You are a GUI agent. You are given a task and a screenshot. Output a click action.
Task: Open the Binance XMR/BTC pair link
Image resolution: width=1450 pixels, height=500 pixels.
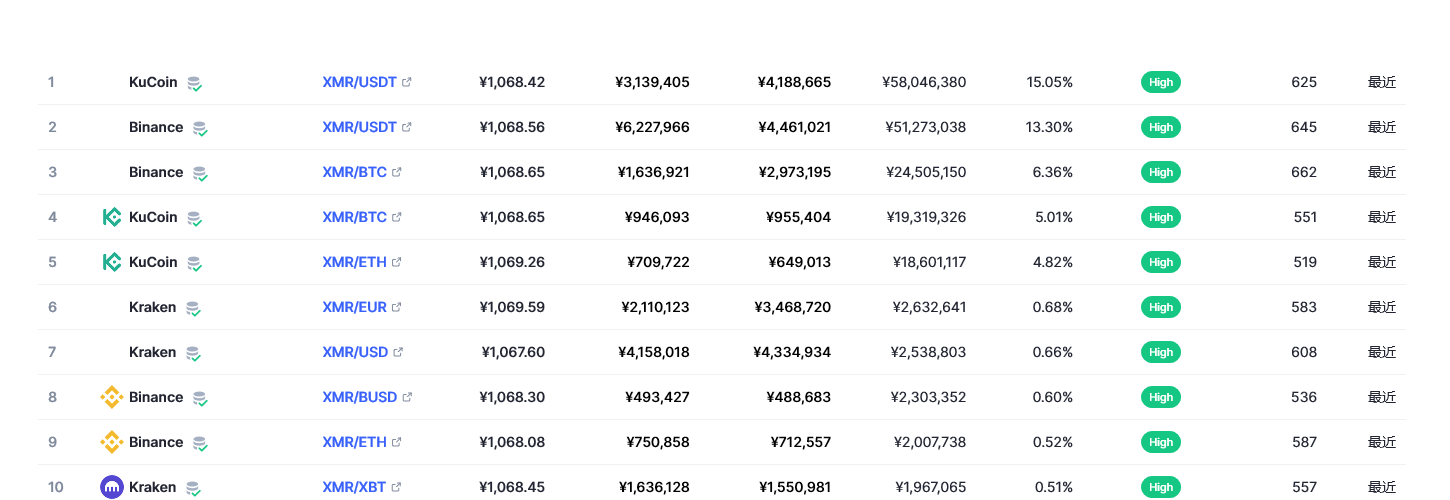(x=355, y=172)
